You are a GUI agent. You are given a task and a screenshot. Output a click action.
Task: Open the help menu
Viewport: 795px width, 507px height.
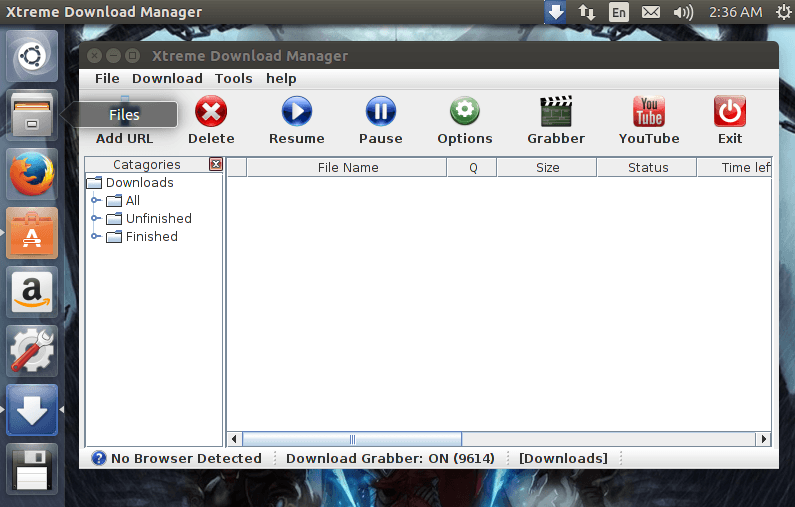[281, 79]
